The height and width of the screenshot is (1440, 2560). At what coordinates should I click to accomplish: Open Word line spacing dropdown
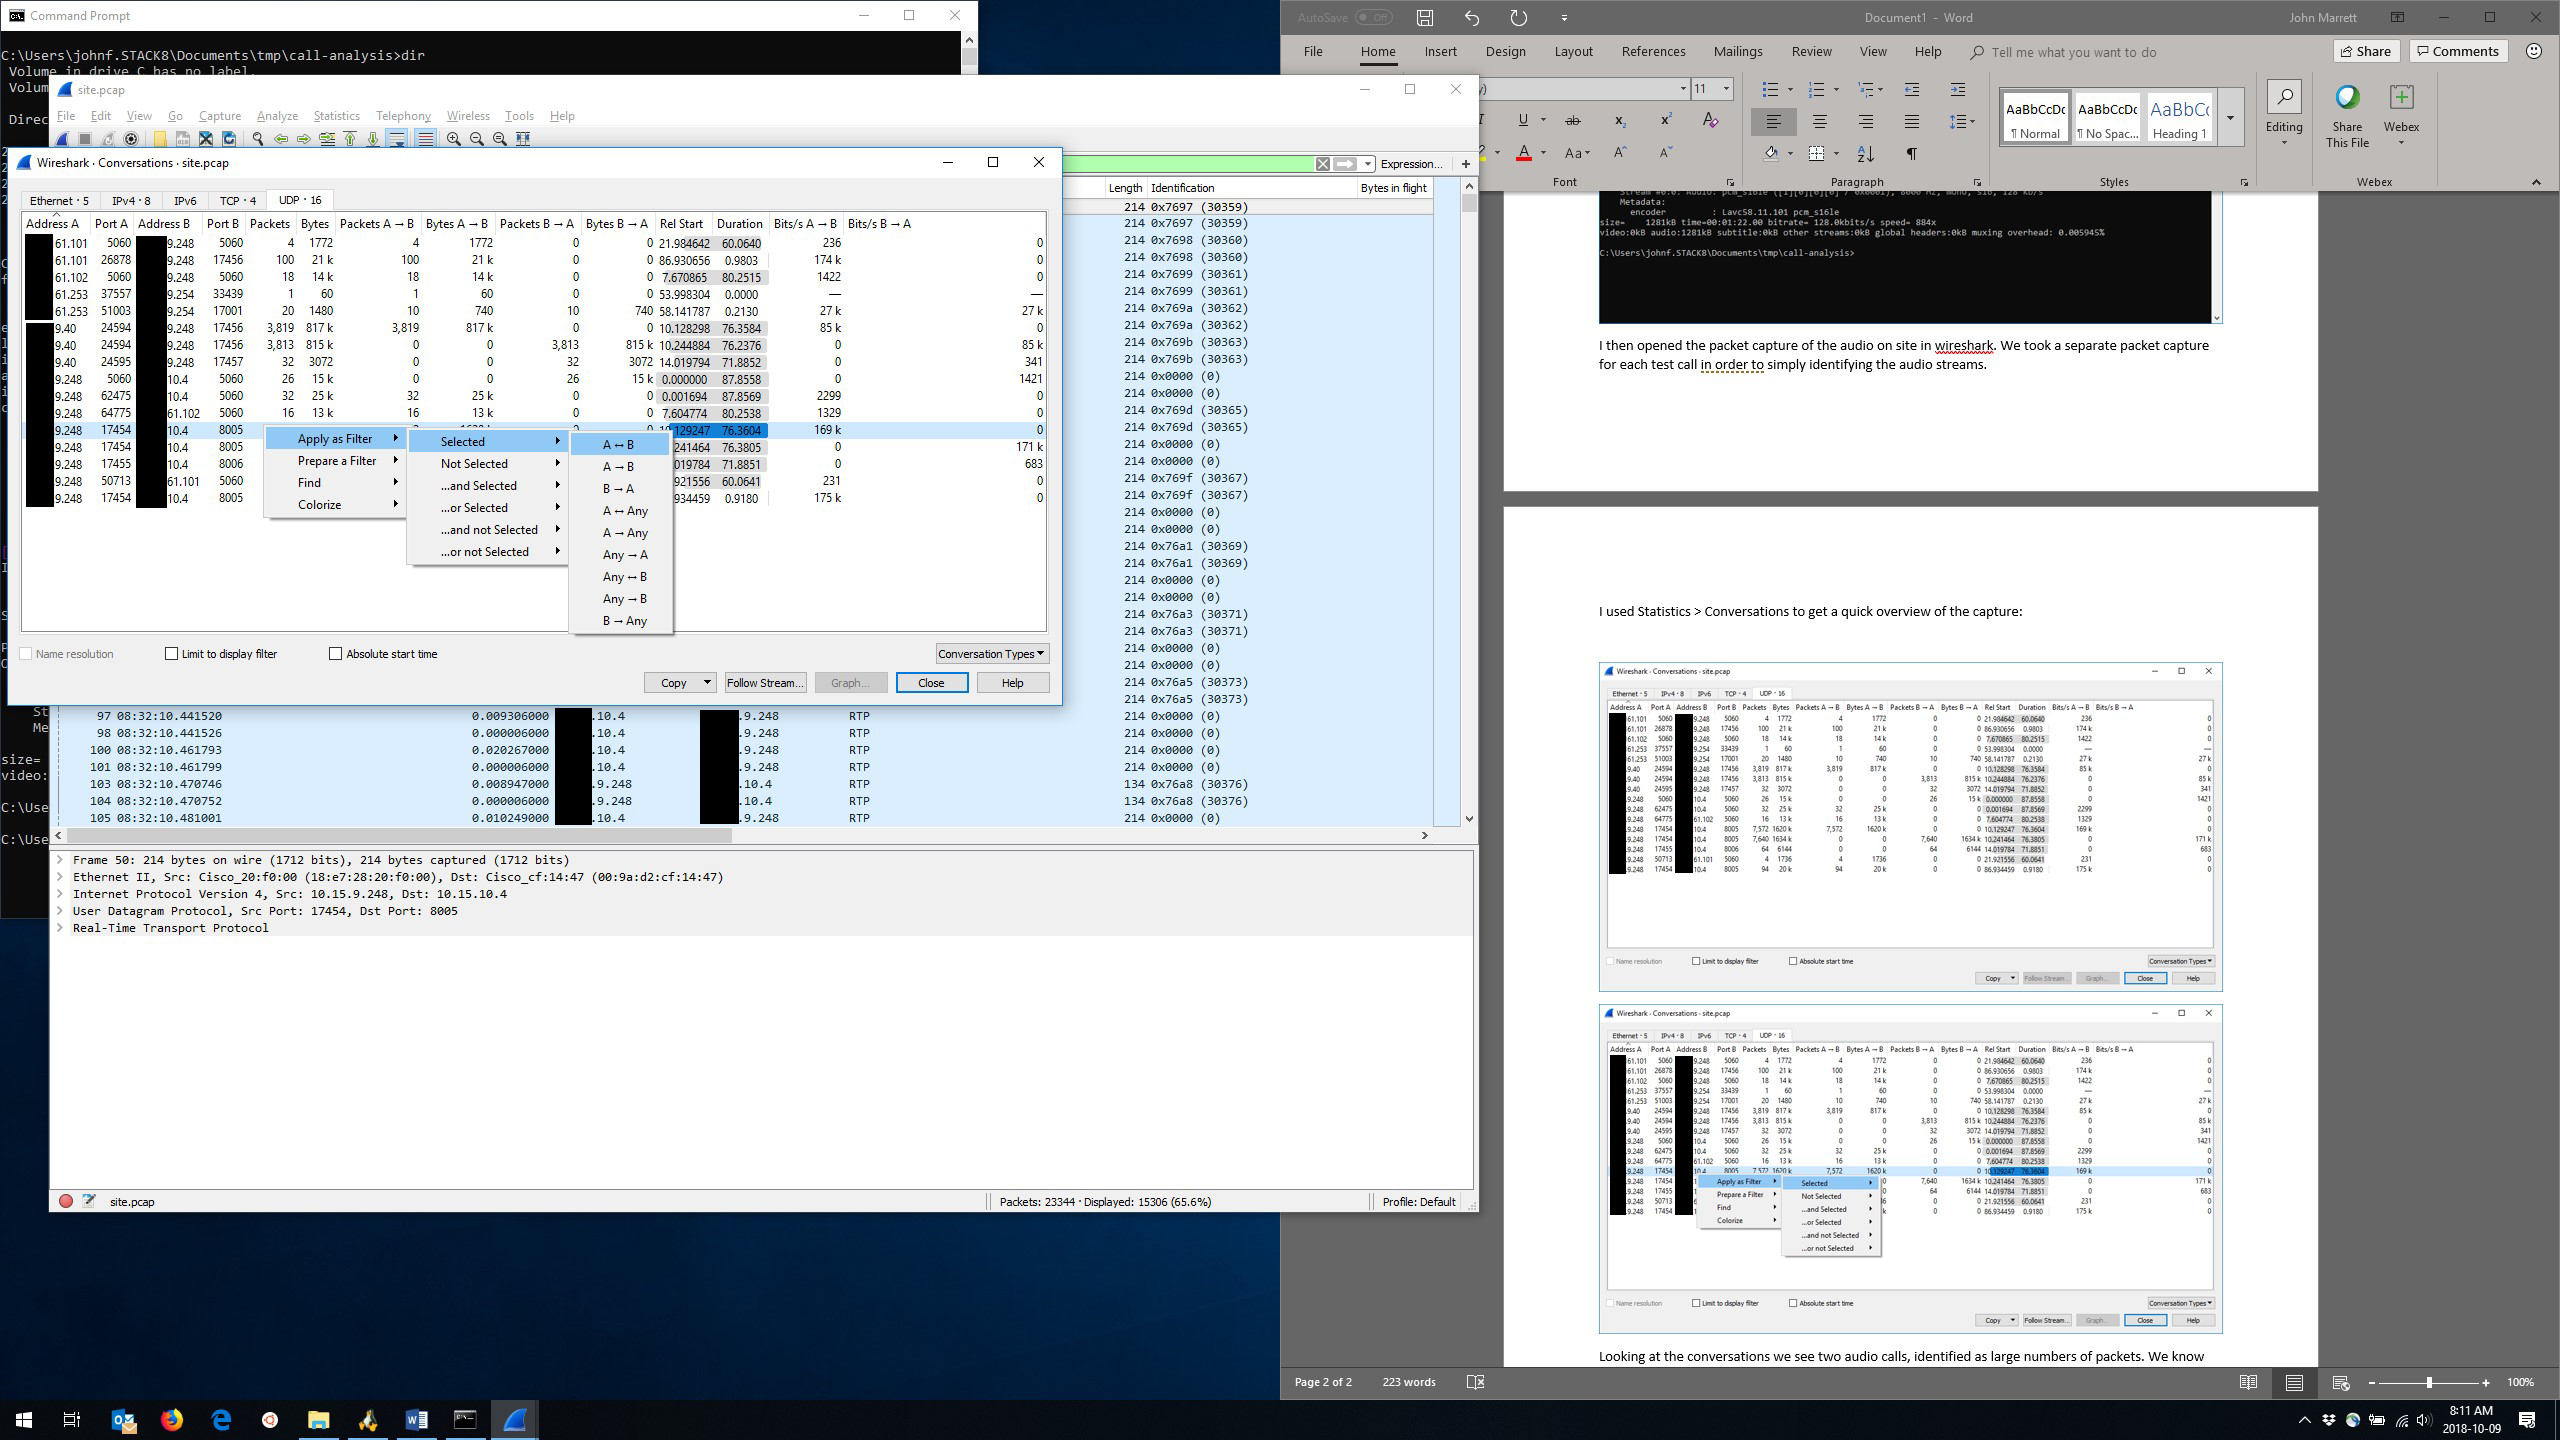(1961, 122)
